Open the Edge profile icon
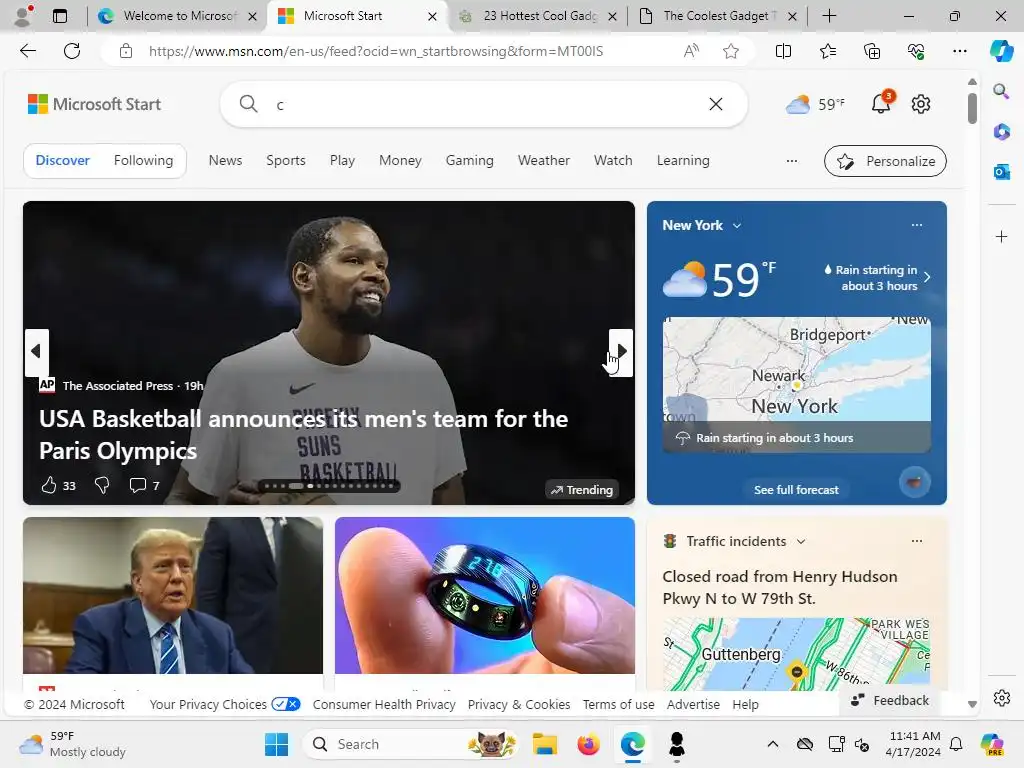 click(x=24, y=16)
